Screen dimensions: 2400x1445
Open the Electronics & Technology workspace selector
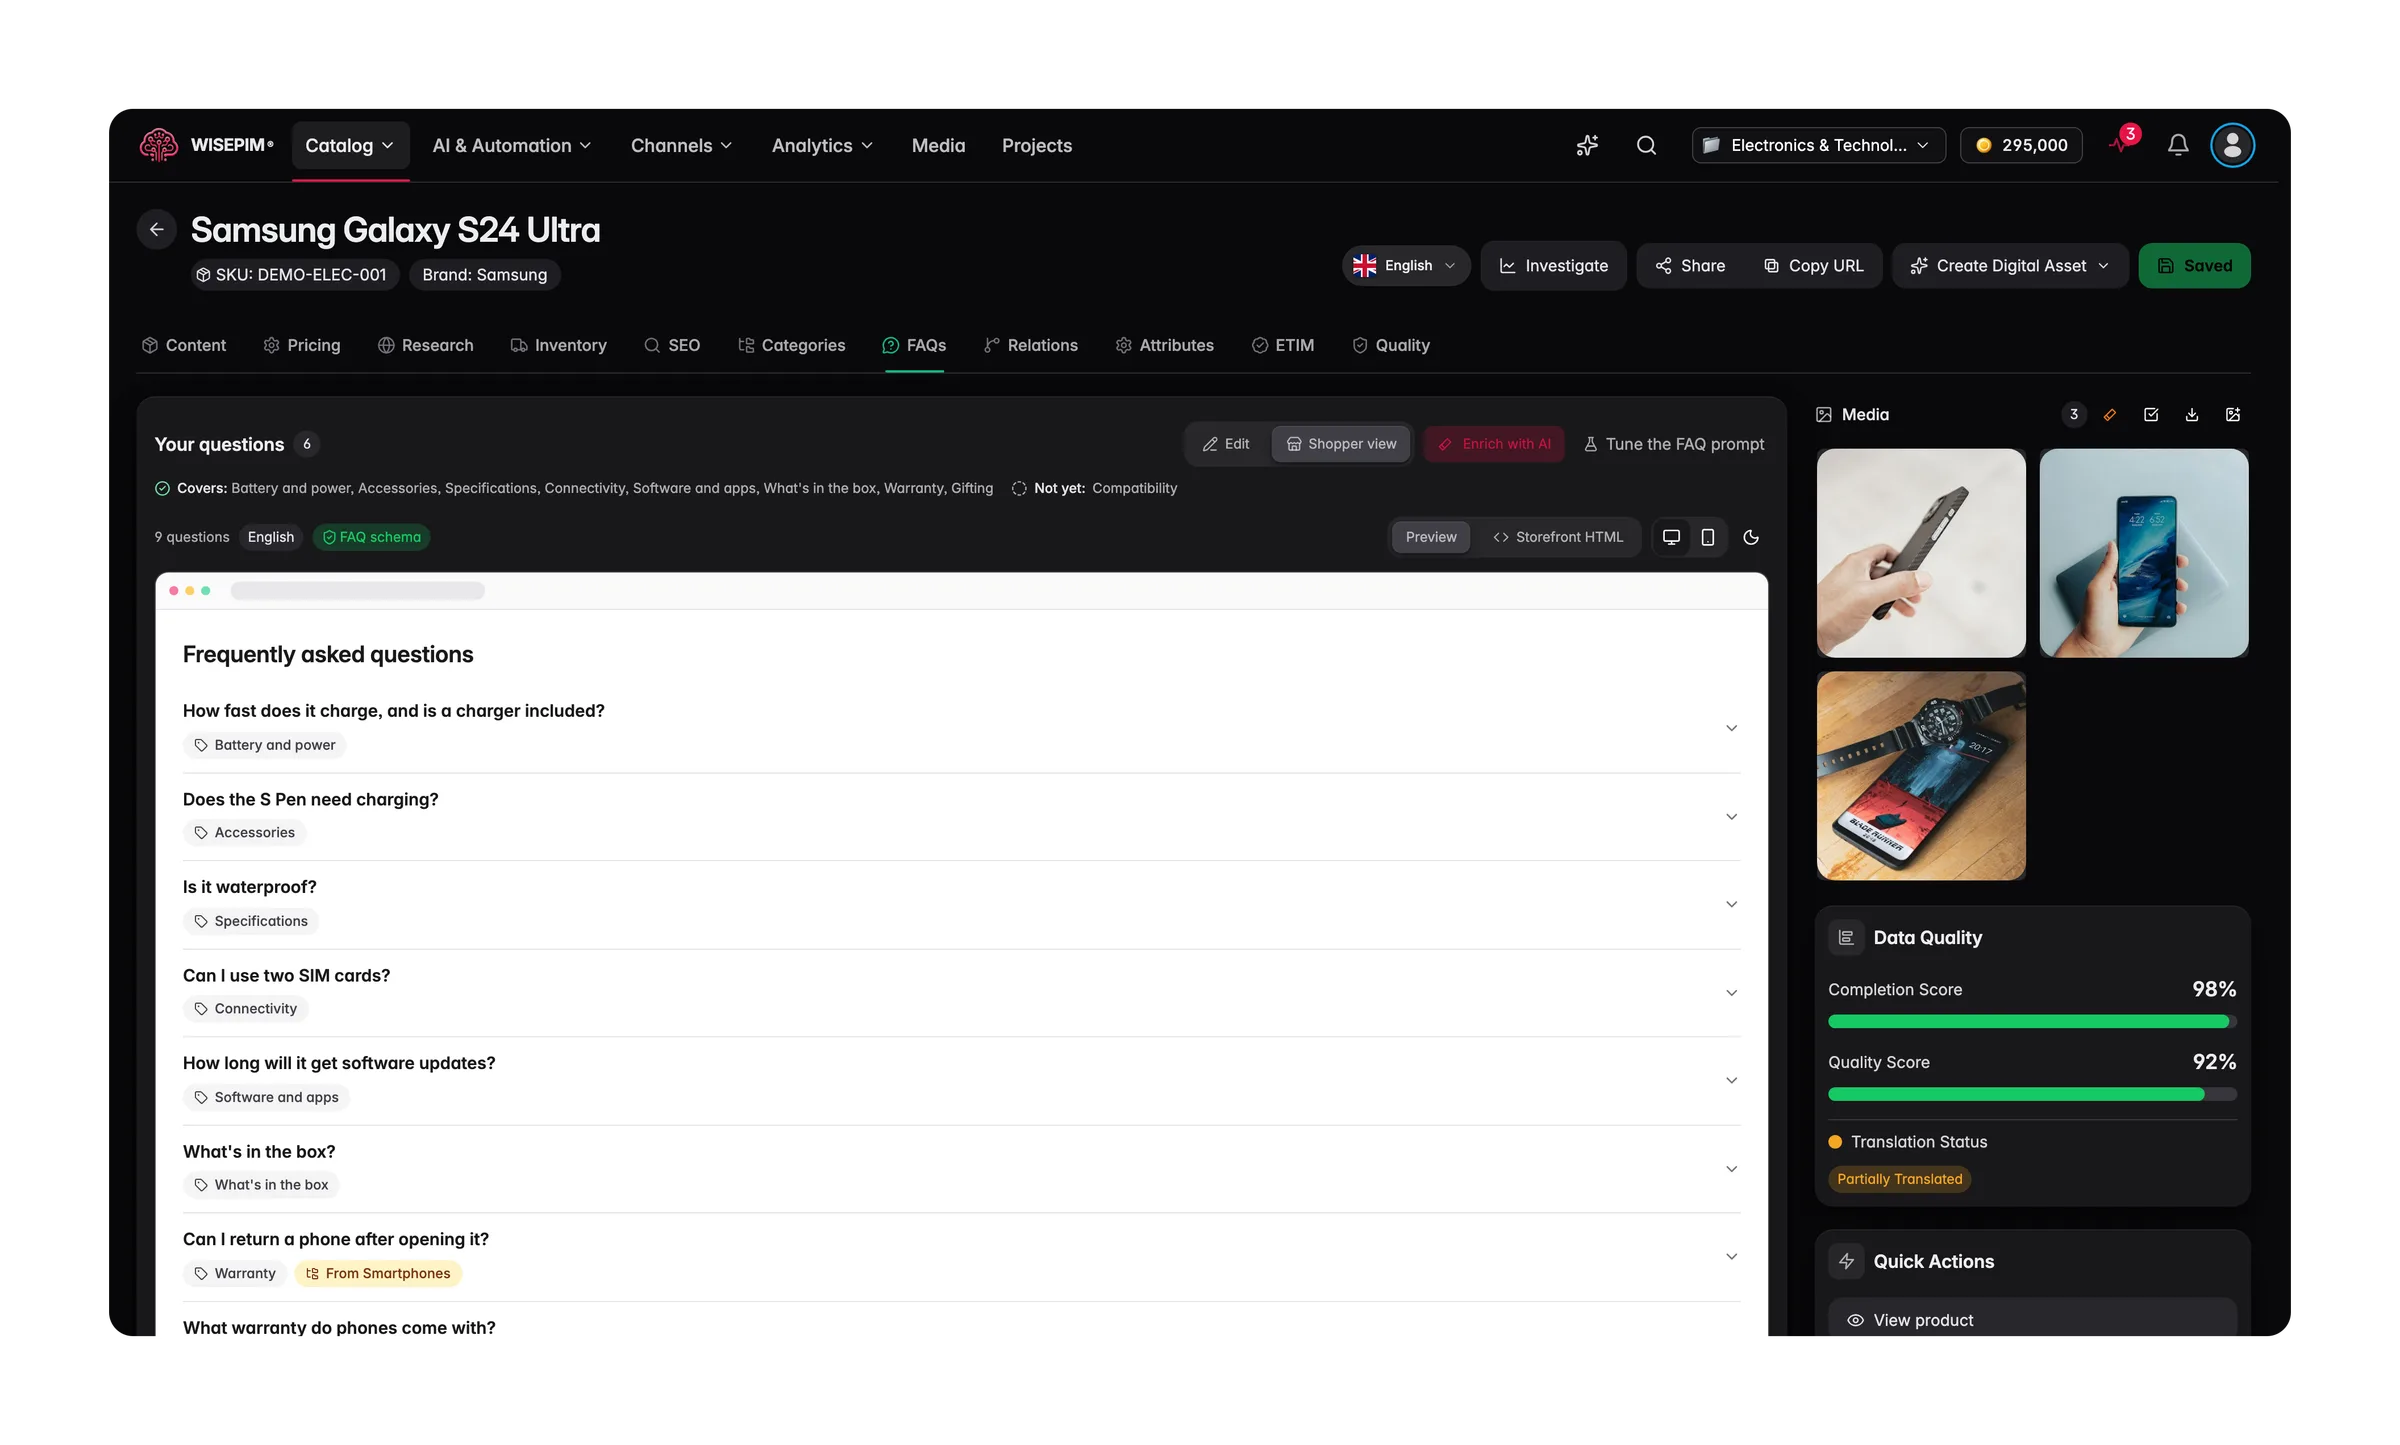click(x=1818, y=146)
